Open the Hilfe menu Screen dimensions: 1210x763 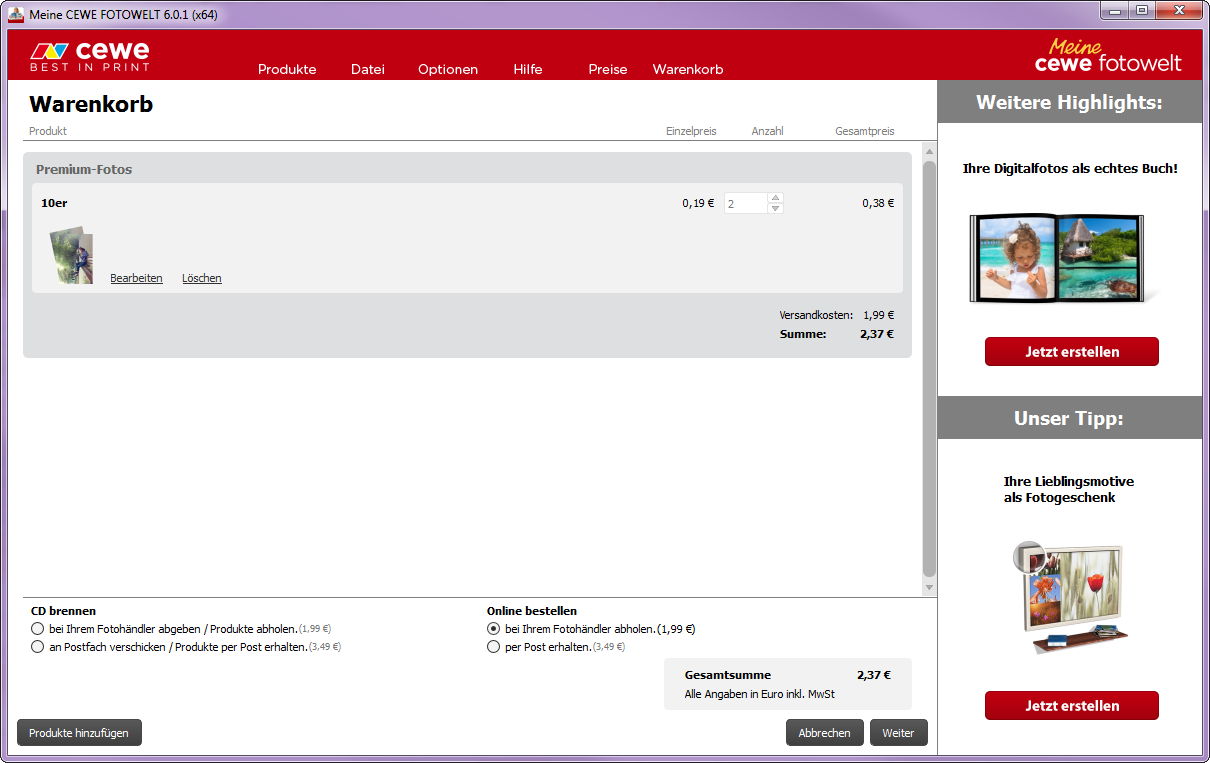528,69
